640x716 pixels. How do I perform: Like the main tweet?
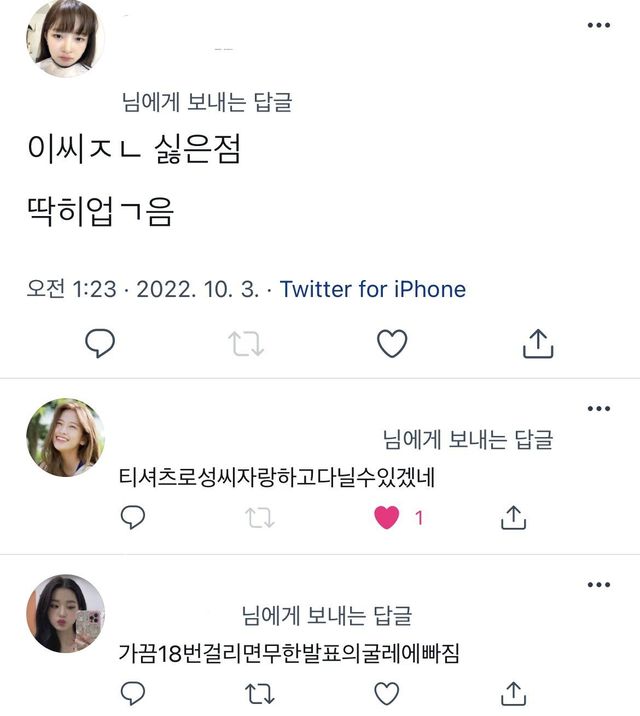(x=392, y=344)
